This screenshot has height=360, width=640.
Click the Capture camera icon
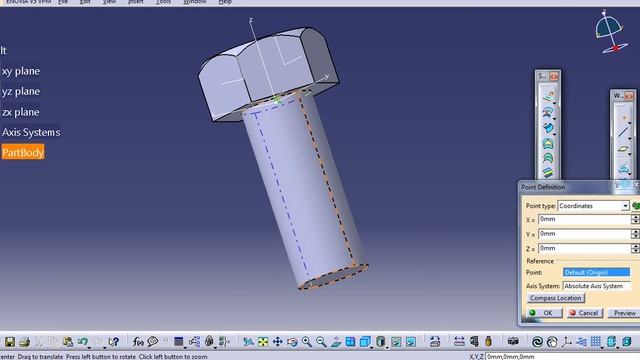(513, 341)
